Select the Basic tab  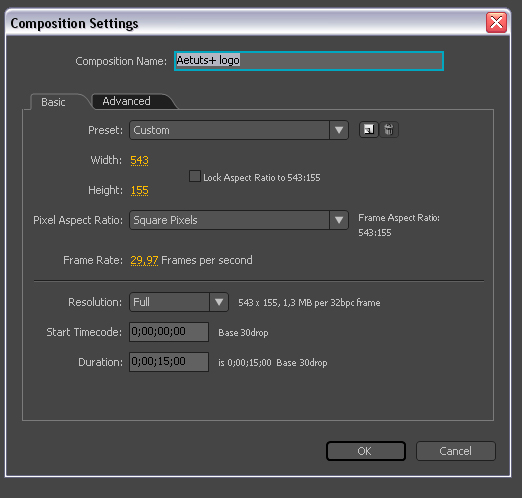click(53, 102)
